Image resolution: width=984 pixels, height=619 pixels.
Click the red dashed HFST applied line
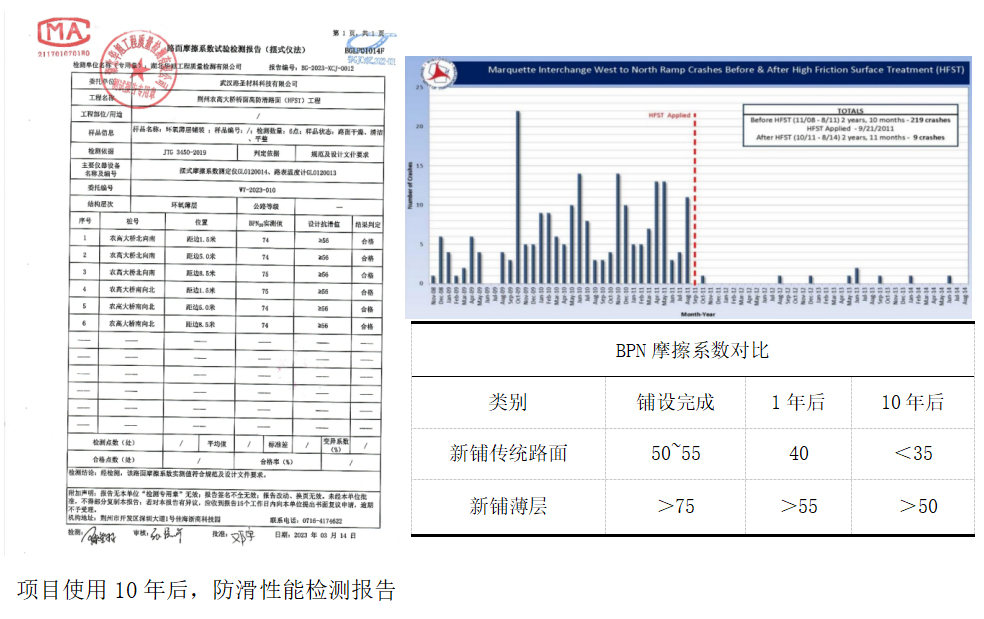pos(695,198)
